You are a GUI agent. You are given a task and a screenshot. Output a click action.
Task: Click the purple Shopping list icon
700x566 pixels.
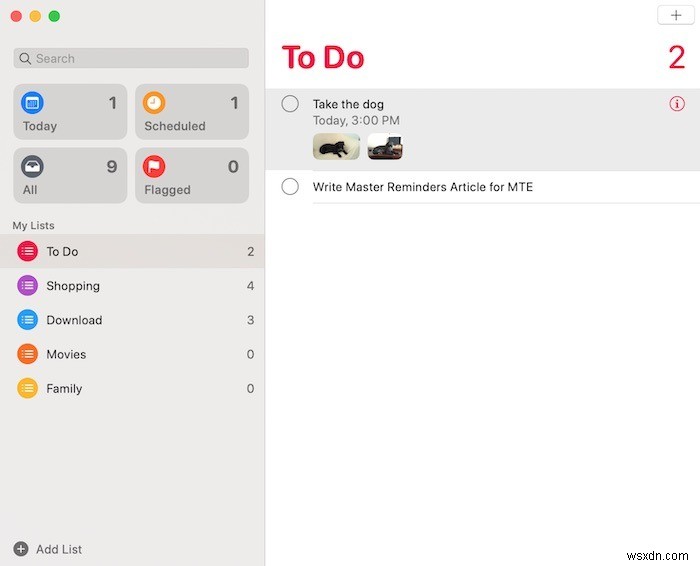27,286
